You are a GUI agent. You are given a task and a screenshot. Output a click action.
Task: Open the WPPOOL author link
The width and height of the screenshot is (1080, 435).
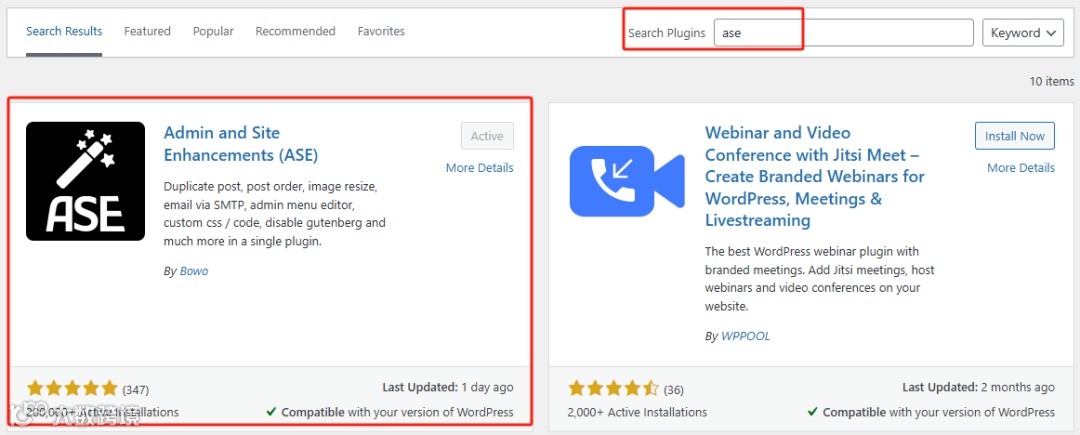pos(745,337)
